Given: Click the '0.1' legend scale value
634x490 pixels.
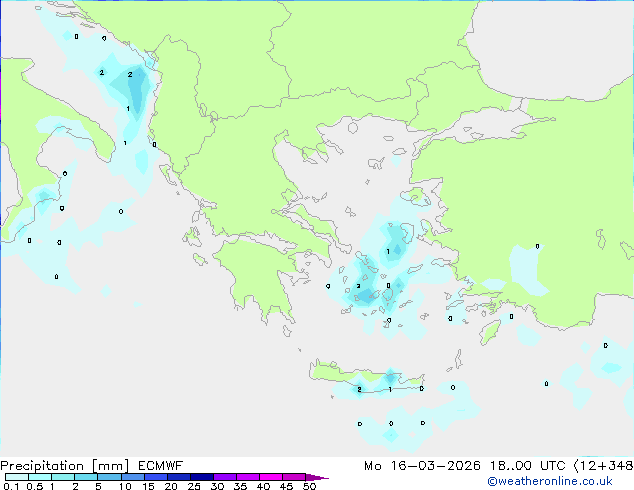Looking at the screenshot, I should pos(11,486).
